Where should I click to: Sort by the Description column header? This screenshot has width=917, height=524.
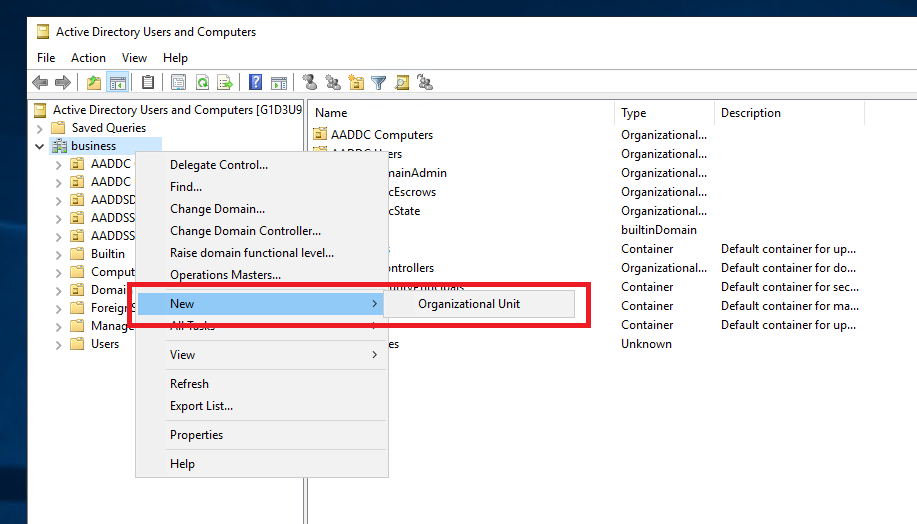click(x=790, y=113)
